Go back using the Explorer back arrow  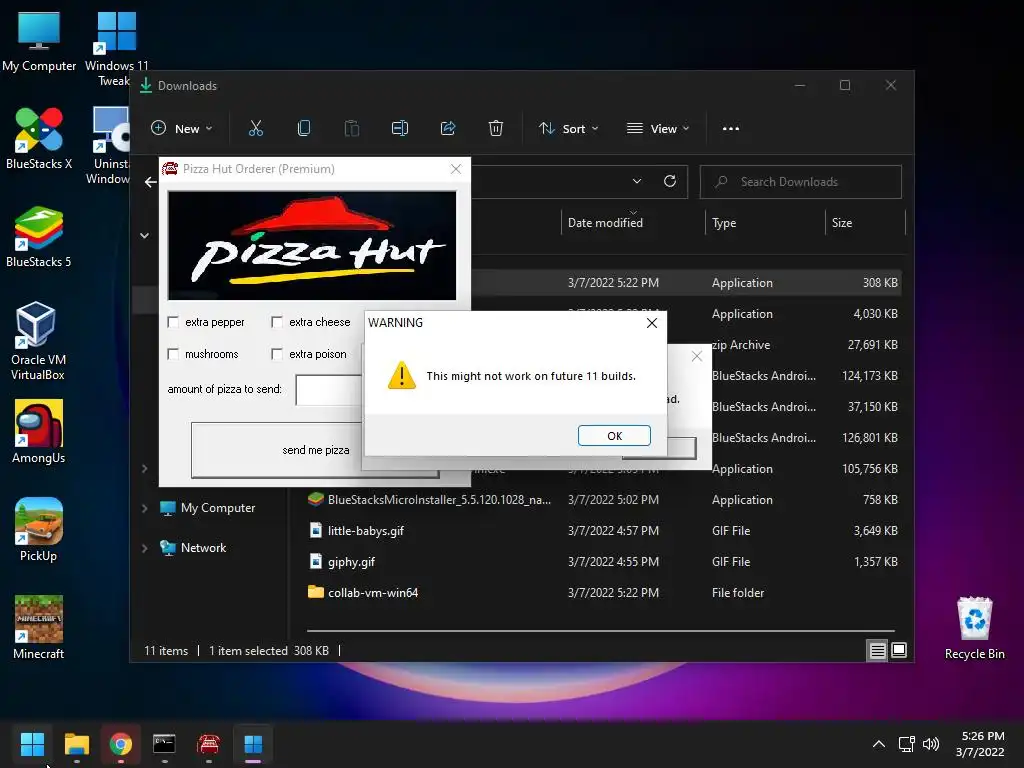coord(151,182)
